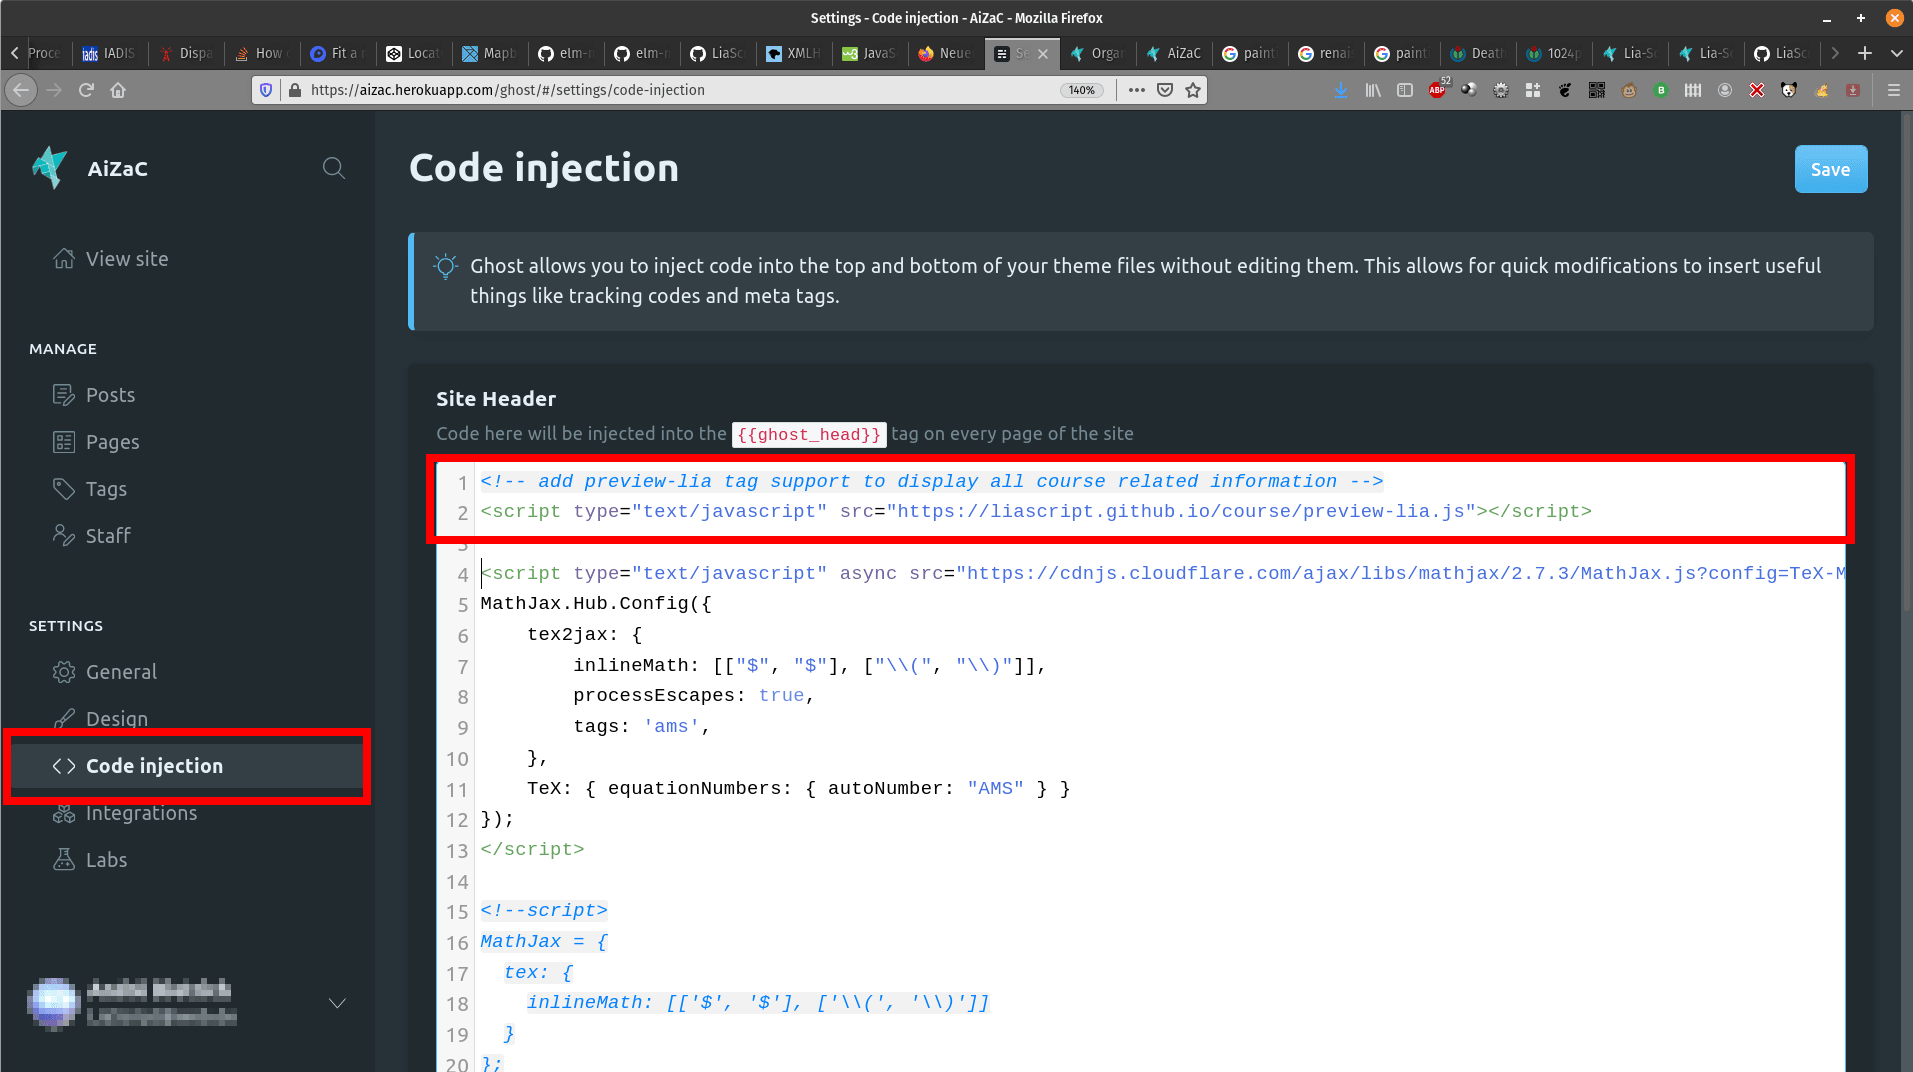Screen dimensions: 1913x1072
Task: Click the AiZaC logo in the sidebar
Action: (x=49, y=168)
